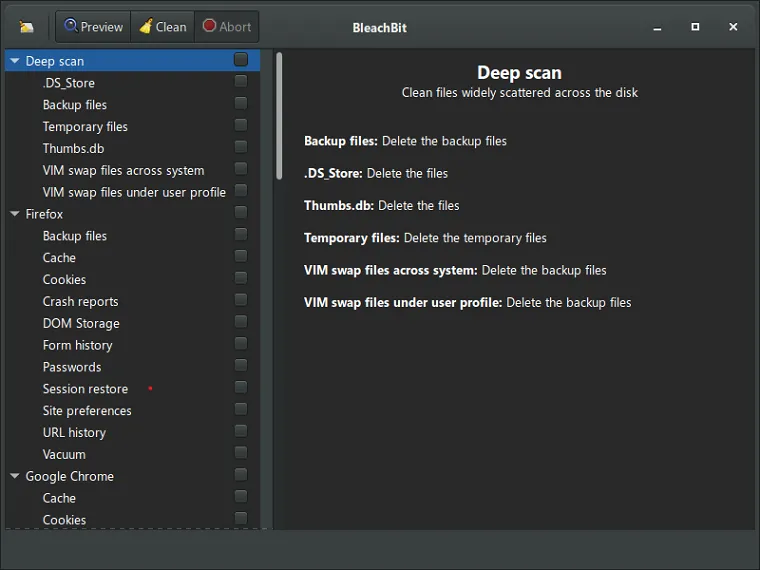Screen dimensions: 760x570
Task: Enable the DOM Storage checkbox
Action: (241, 321)
